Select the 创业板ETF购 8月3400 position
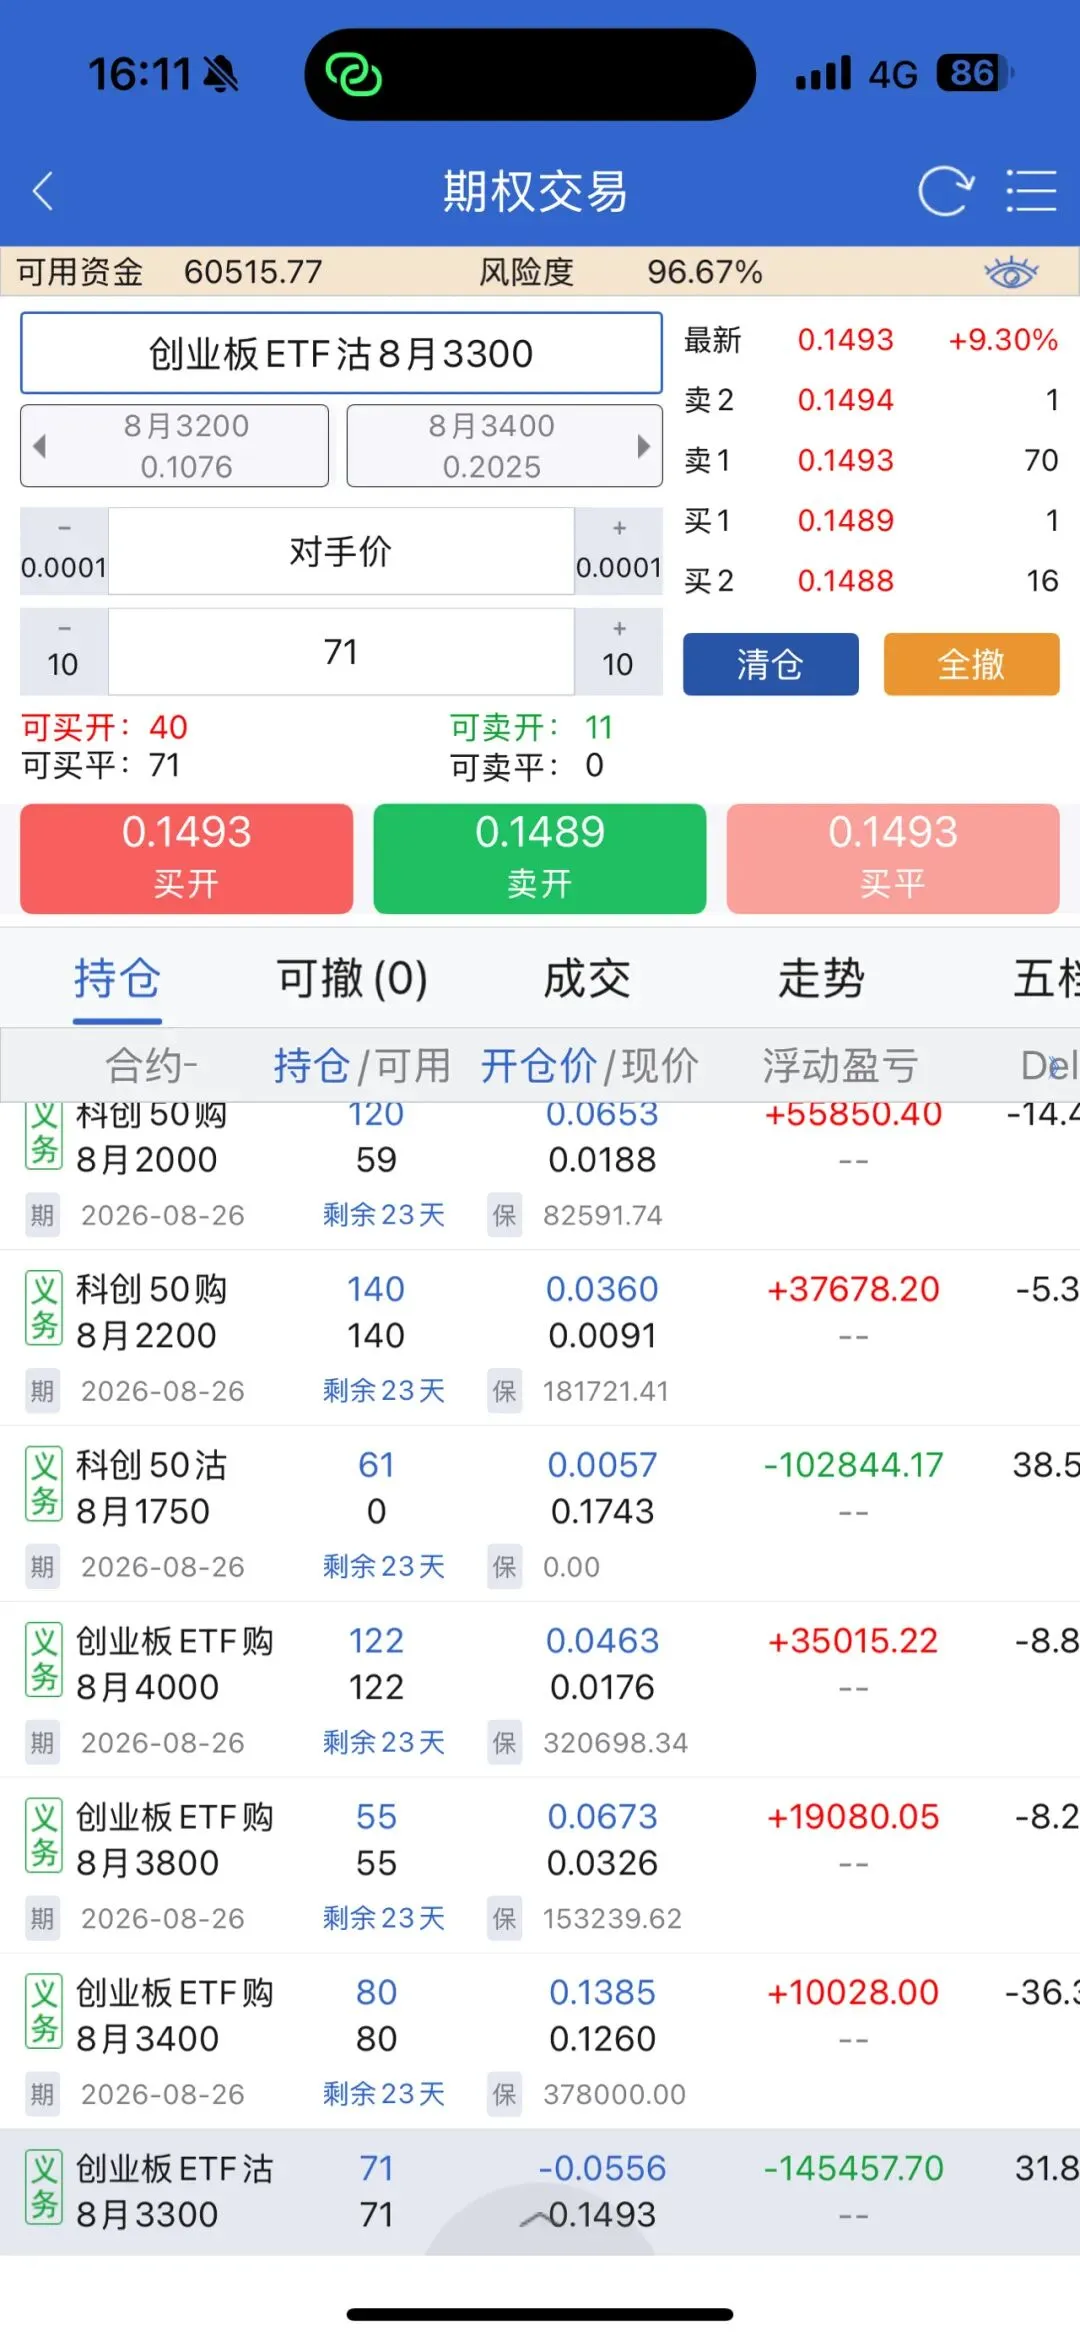1080x2341 pixels. pyautogui.click(x=540, y=2041)
